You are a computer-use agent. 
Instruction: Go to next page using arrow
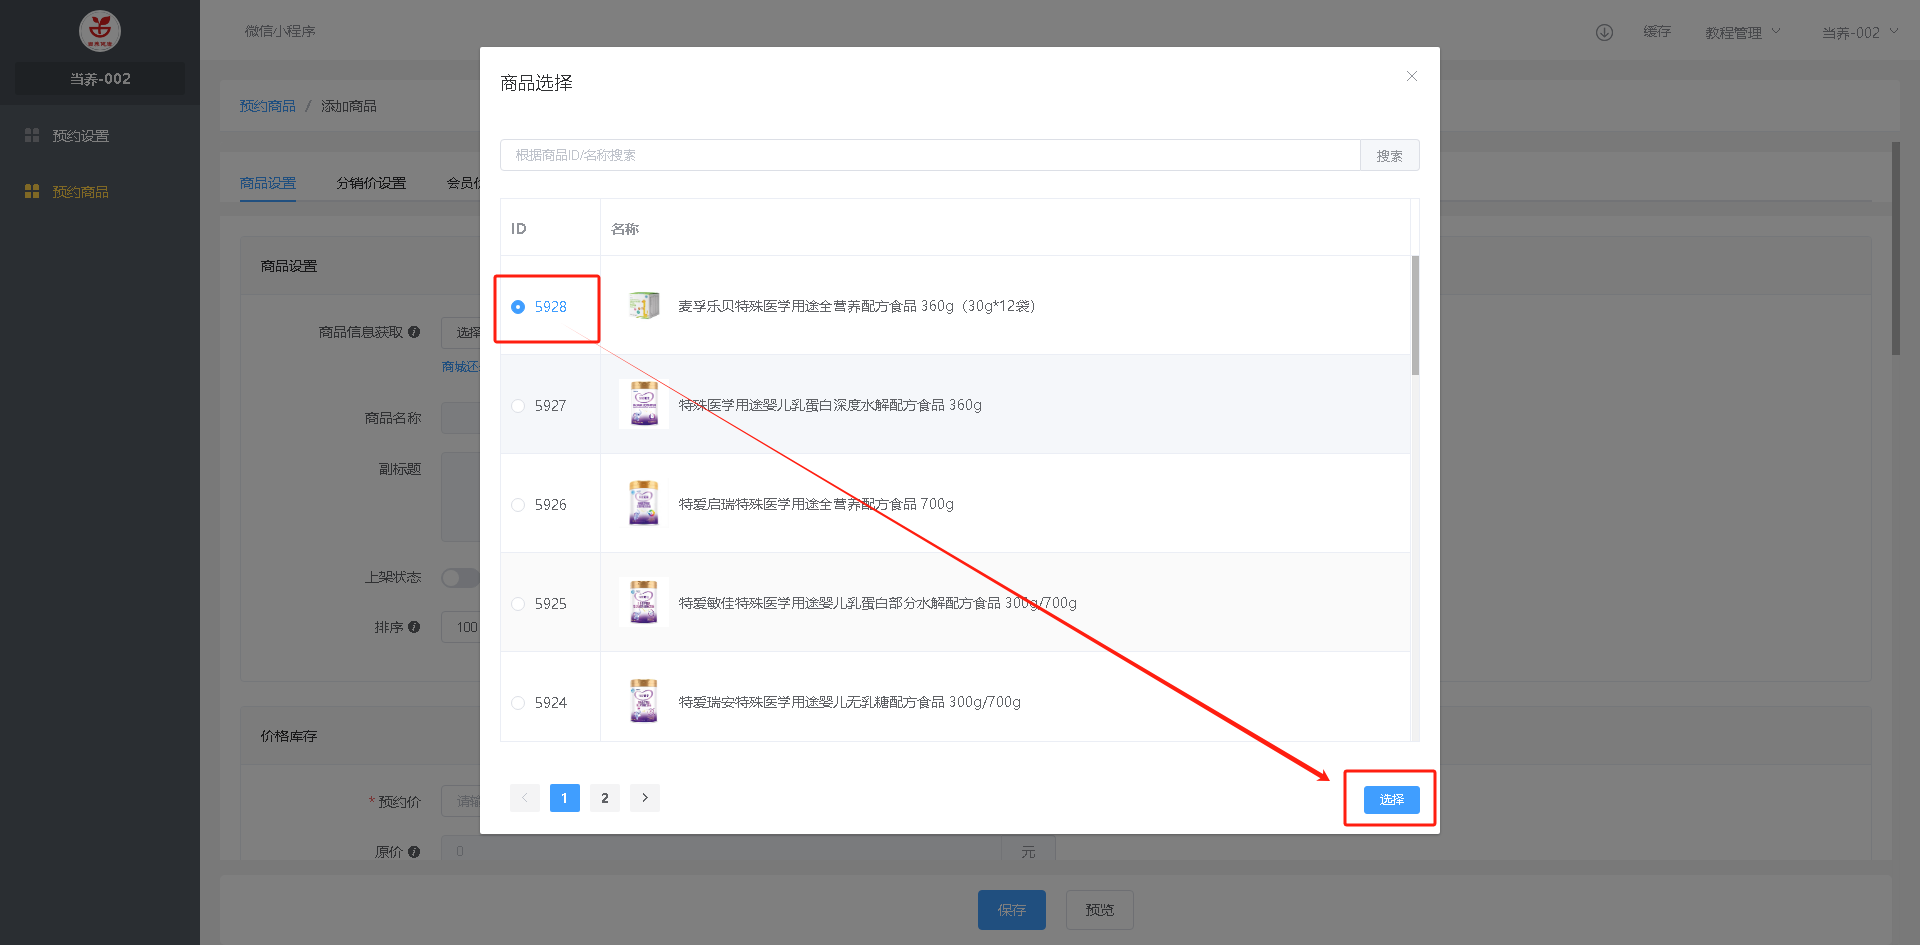(645, 798)
